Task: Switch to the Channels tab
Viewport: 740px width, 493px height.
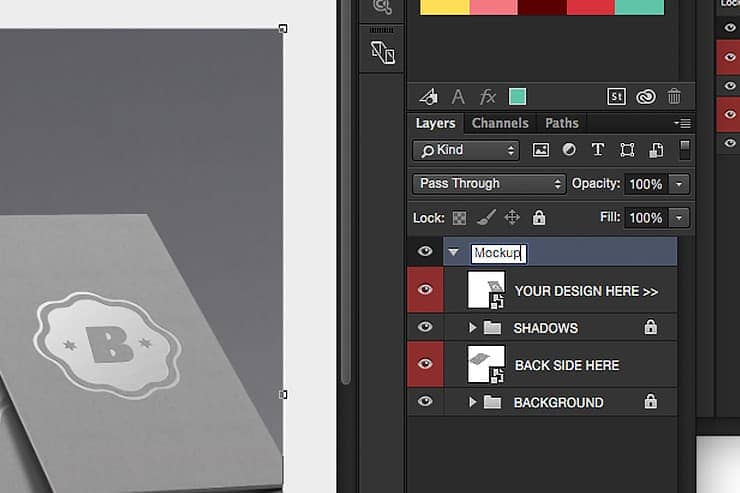Action: click(x=500, y=124)
